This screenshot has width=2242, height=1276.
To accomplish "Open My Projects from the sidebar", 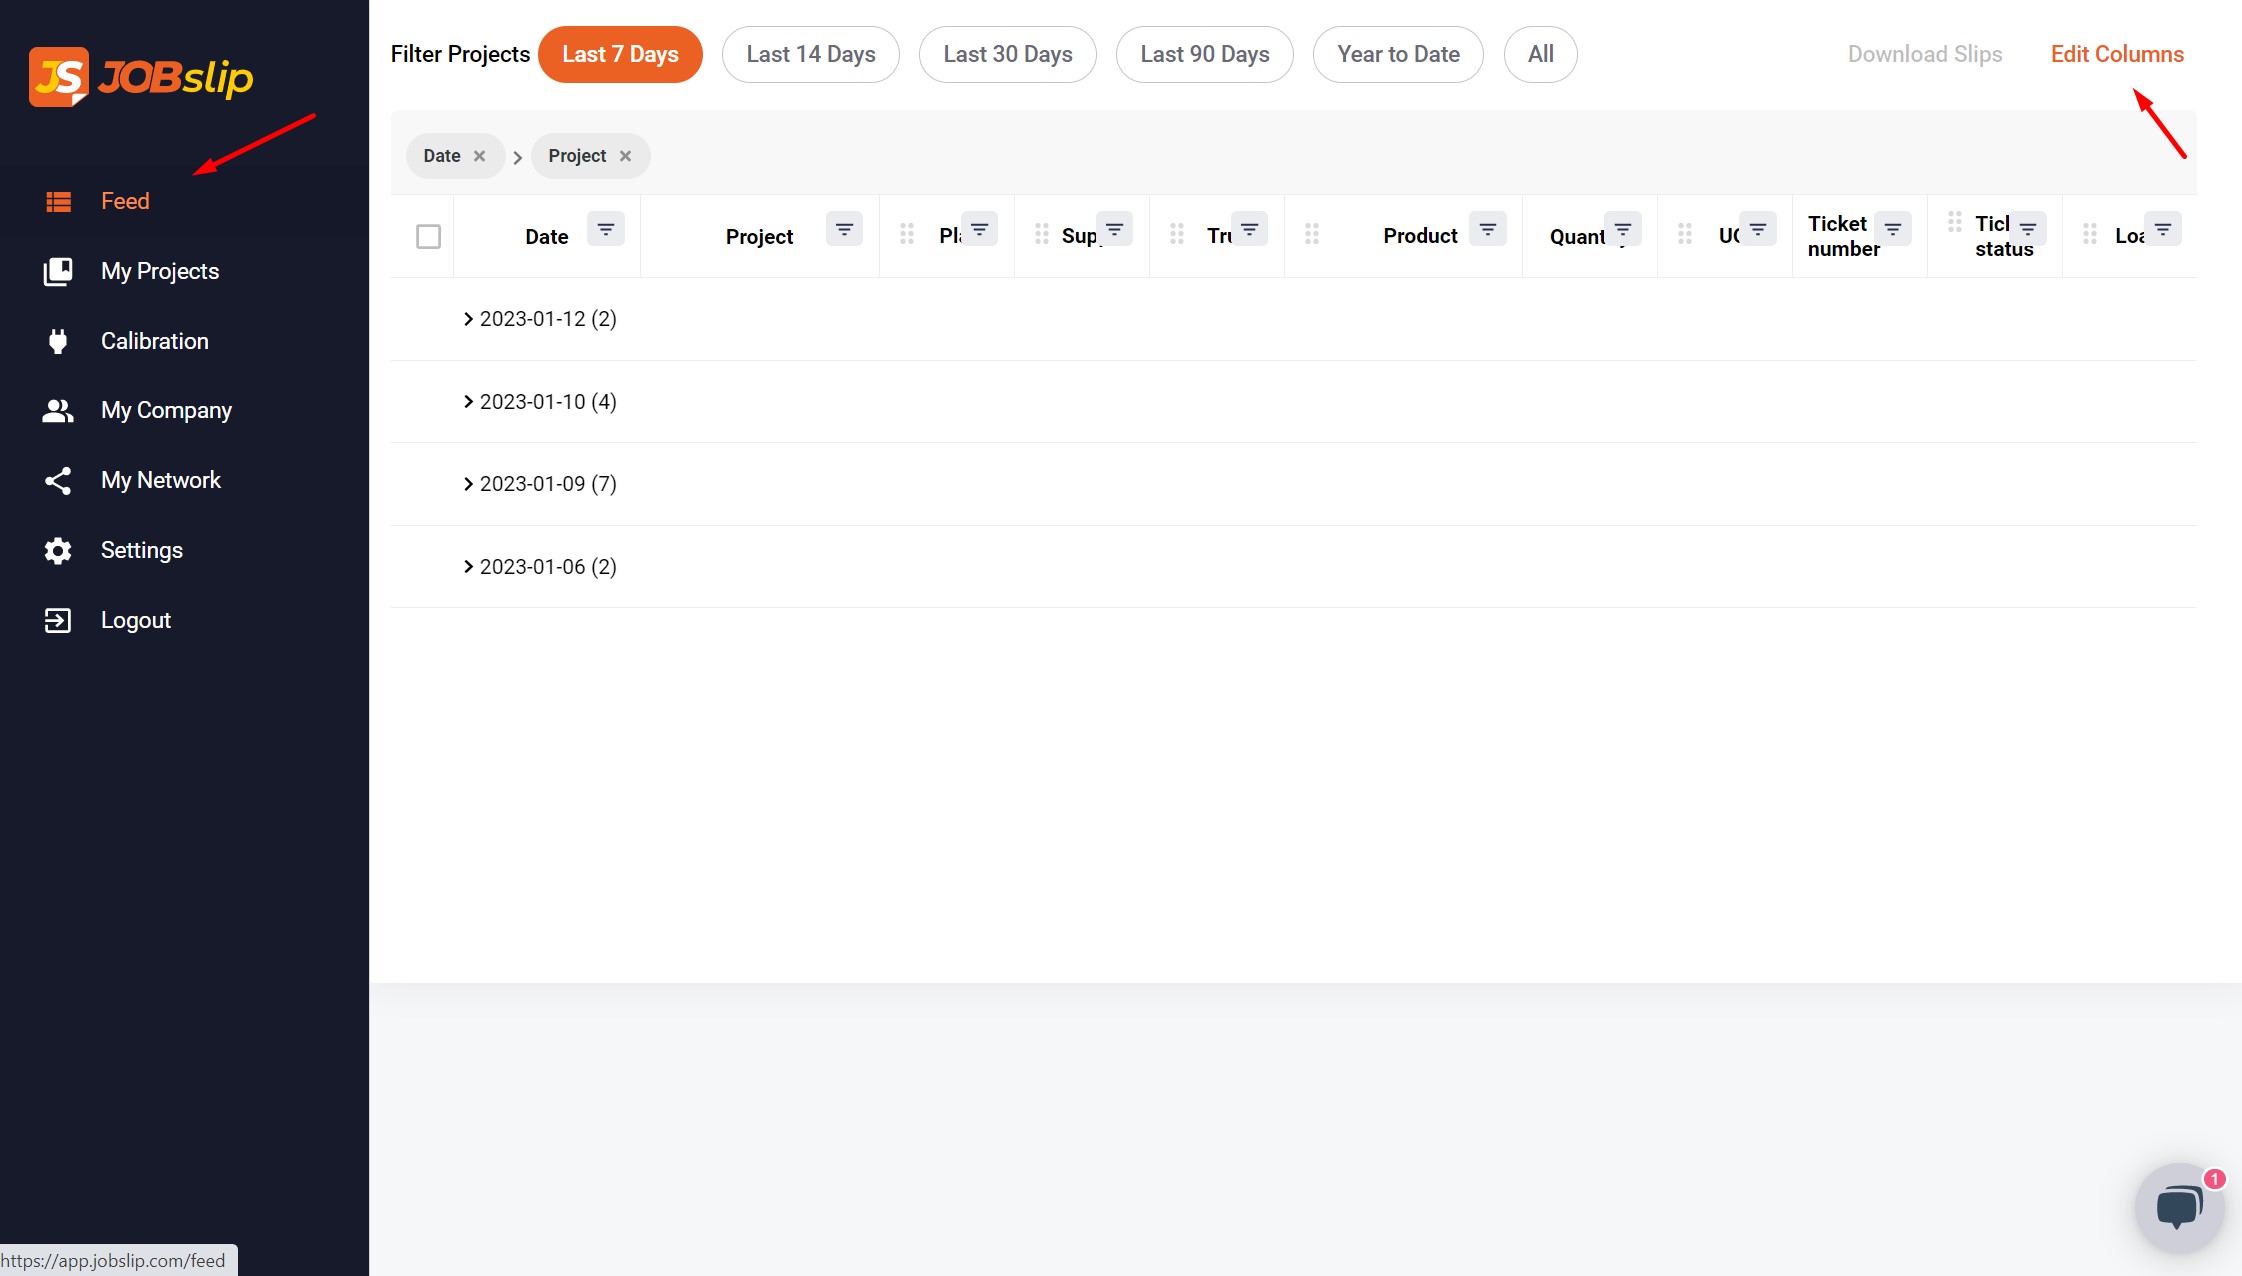I will click(159, 271).
